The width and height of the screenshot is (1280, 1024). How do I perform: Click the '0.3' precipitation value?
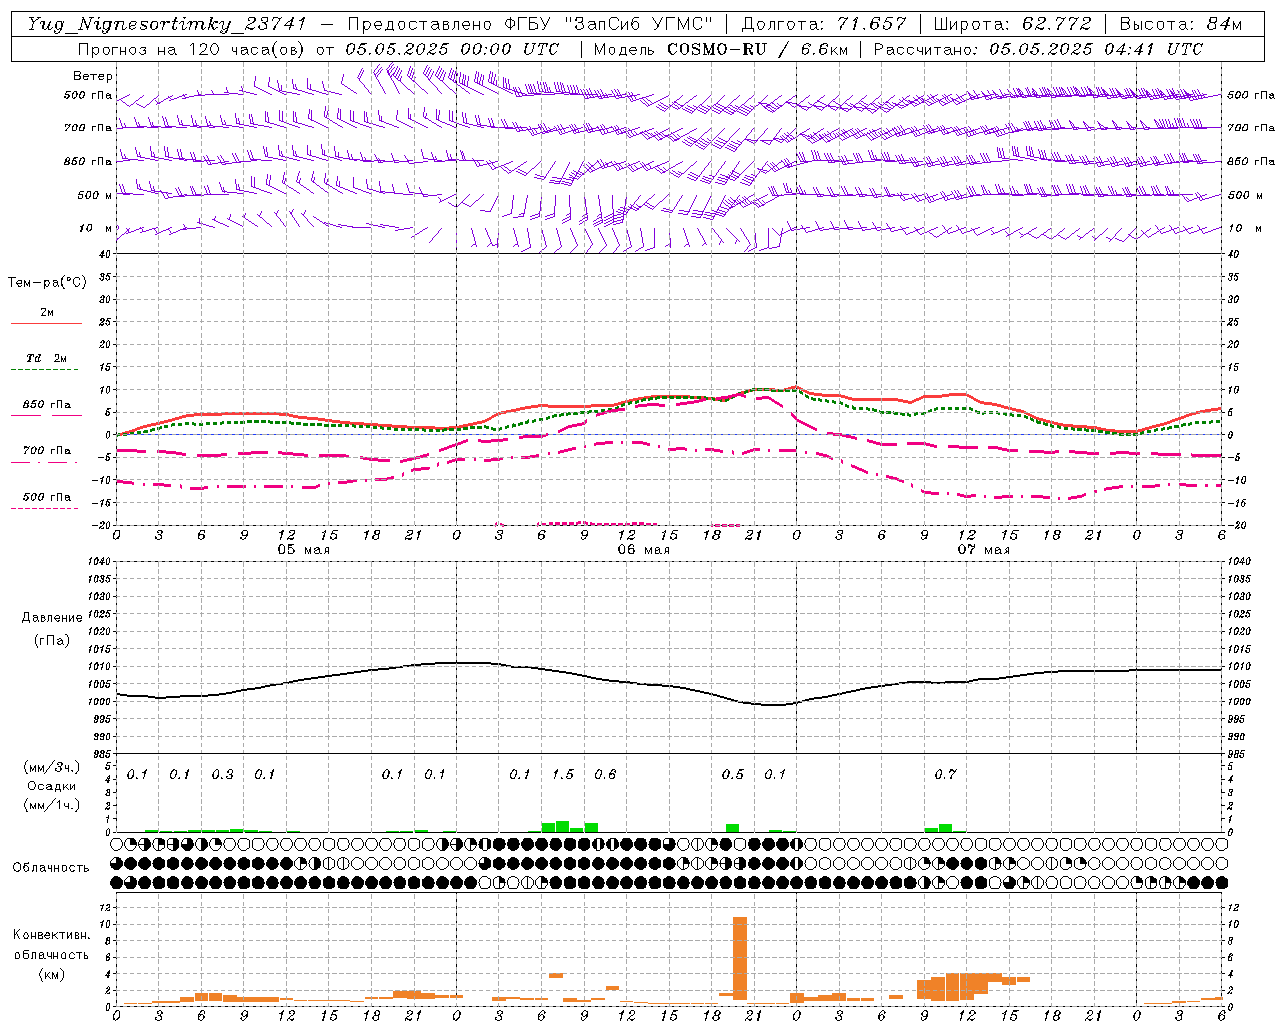[x=222, y=774]
